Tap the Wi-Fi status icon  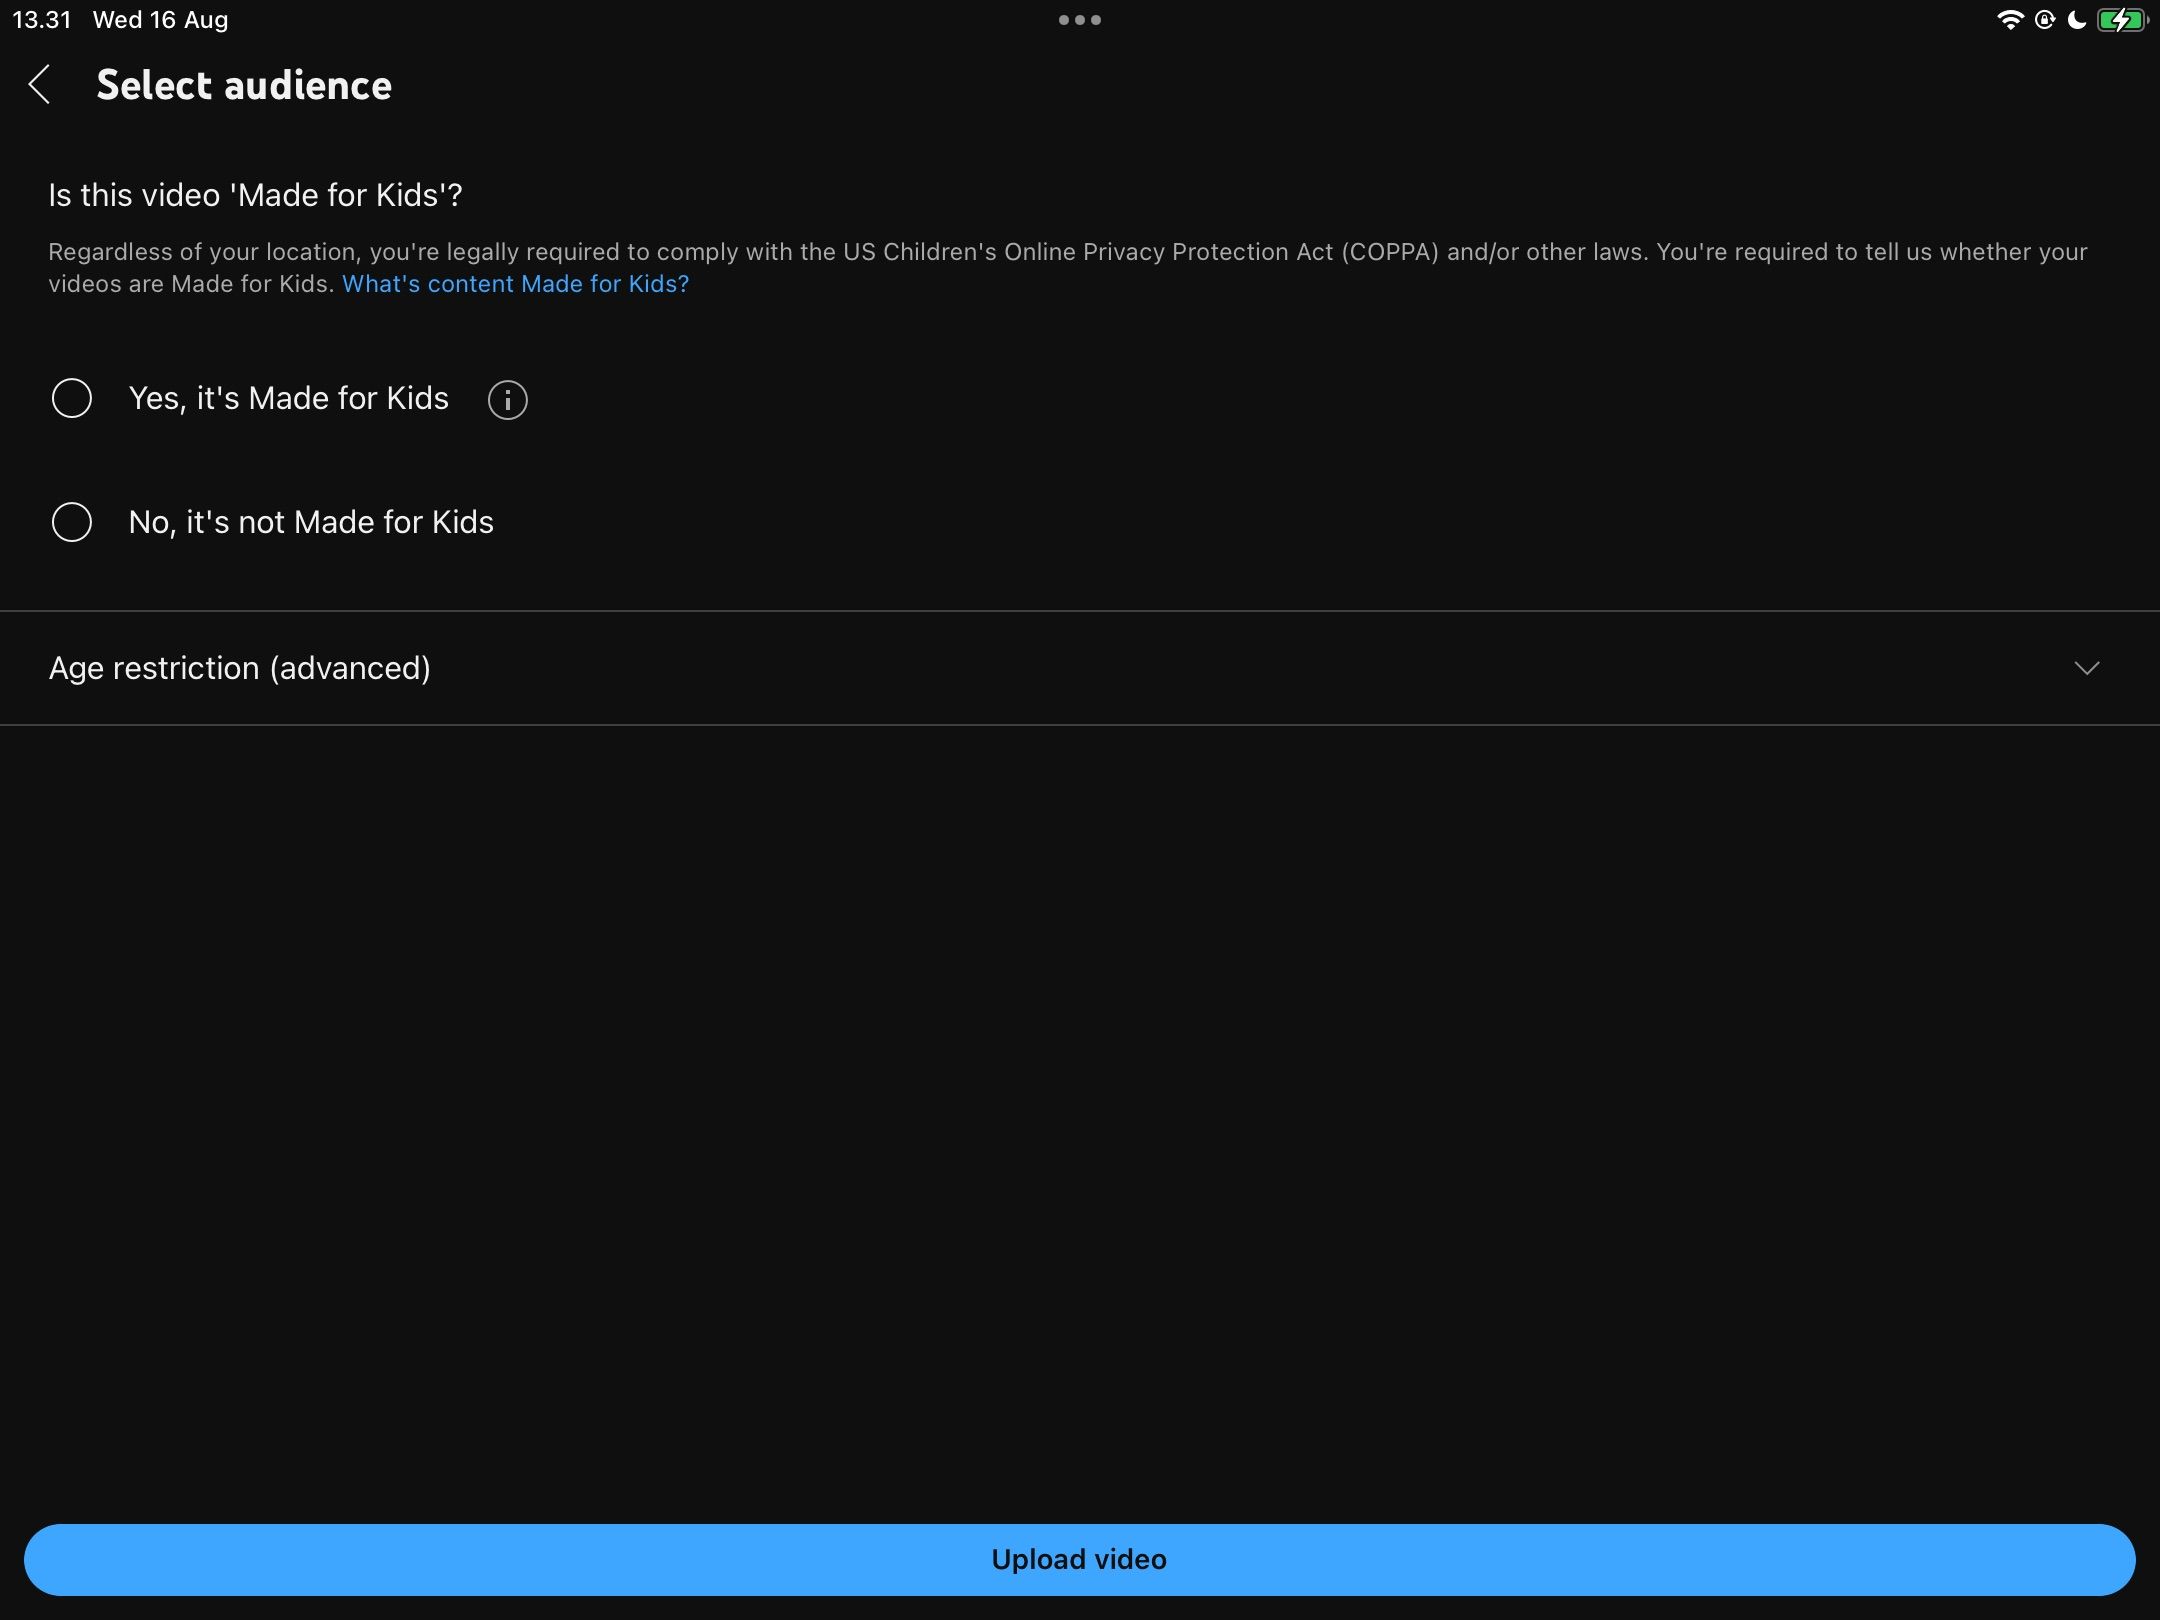pyautogui.click(x=2009, y=20)
